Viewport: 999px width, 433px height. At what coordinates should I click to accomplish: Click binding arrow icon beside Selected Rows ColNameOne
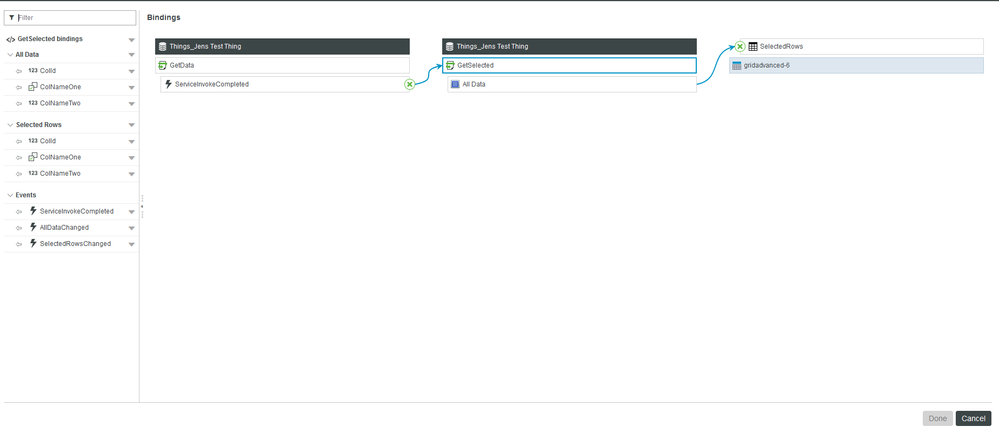tap(19, 157)
